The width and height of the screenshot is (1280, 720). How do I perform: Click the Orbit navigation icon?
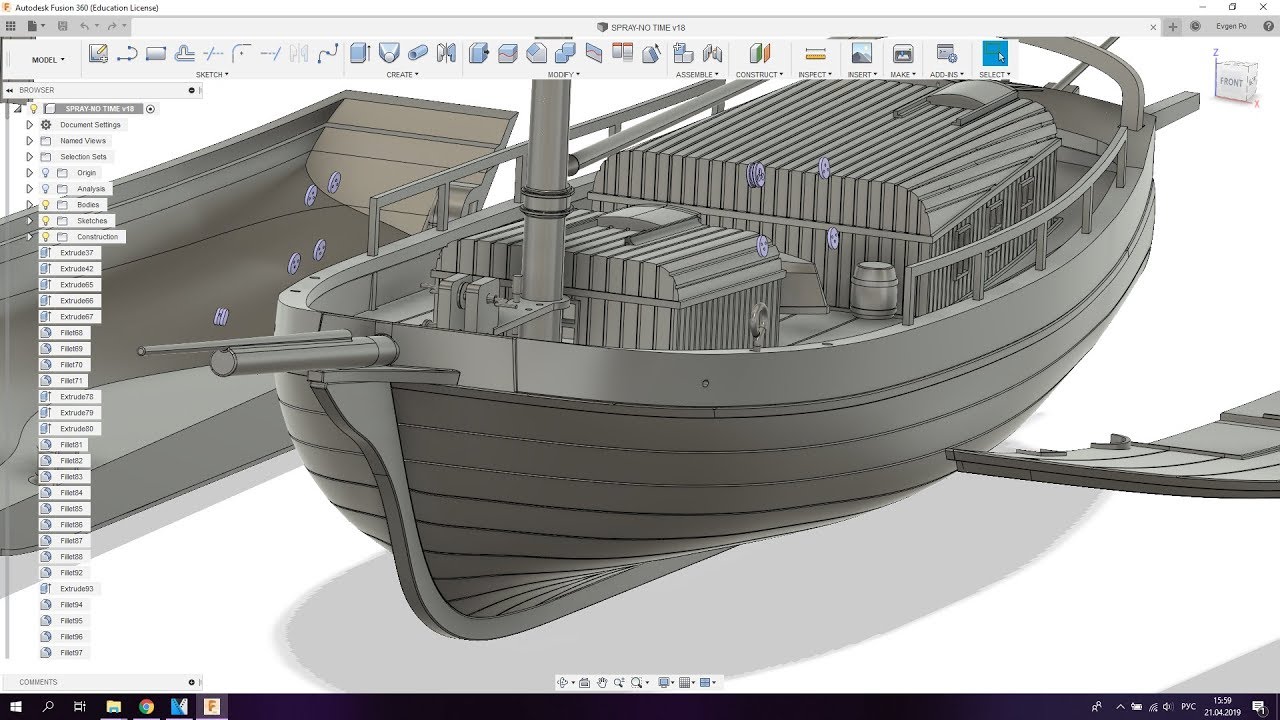click(563, 683)
